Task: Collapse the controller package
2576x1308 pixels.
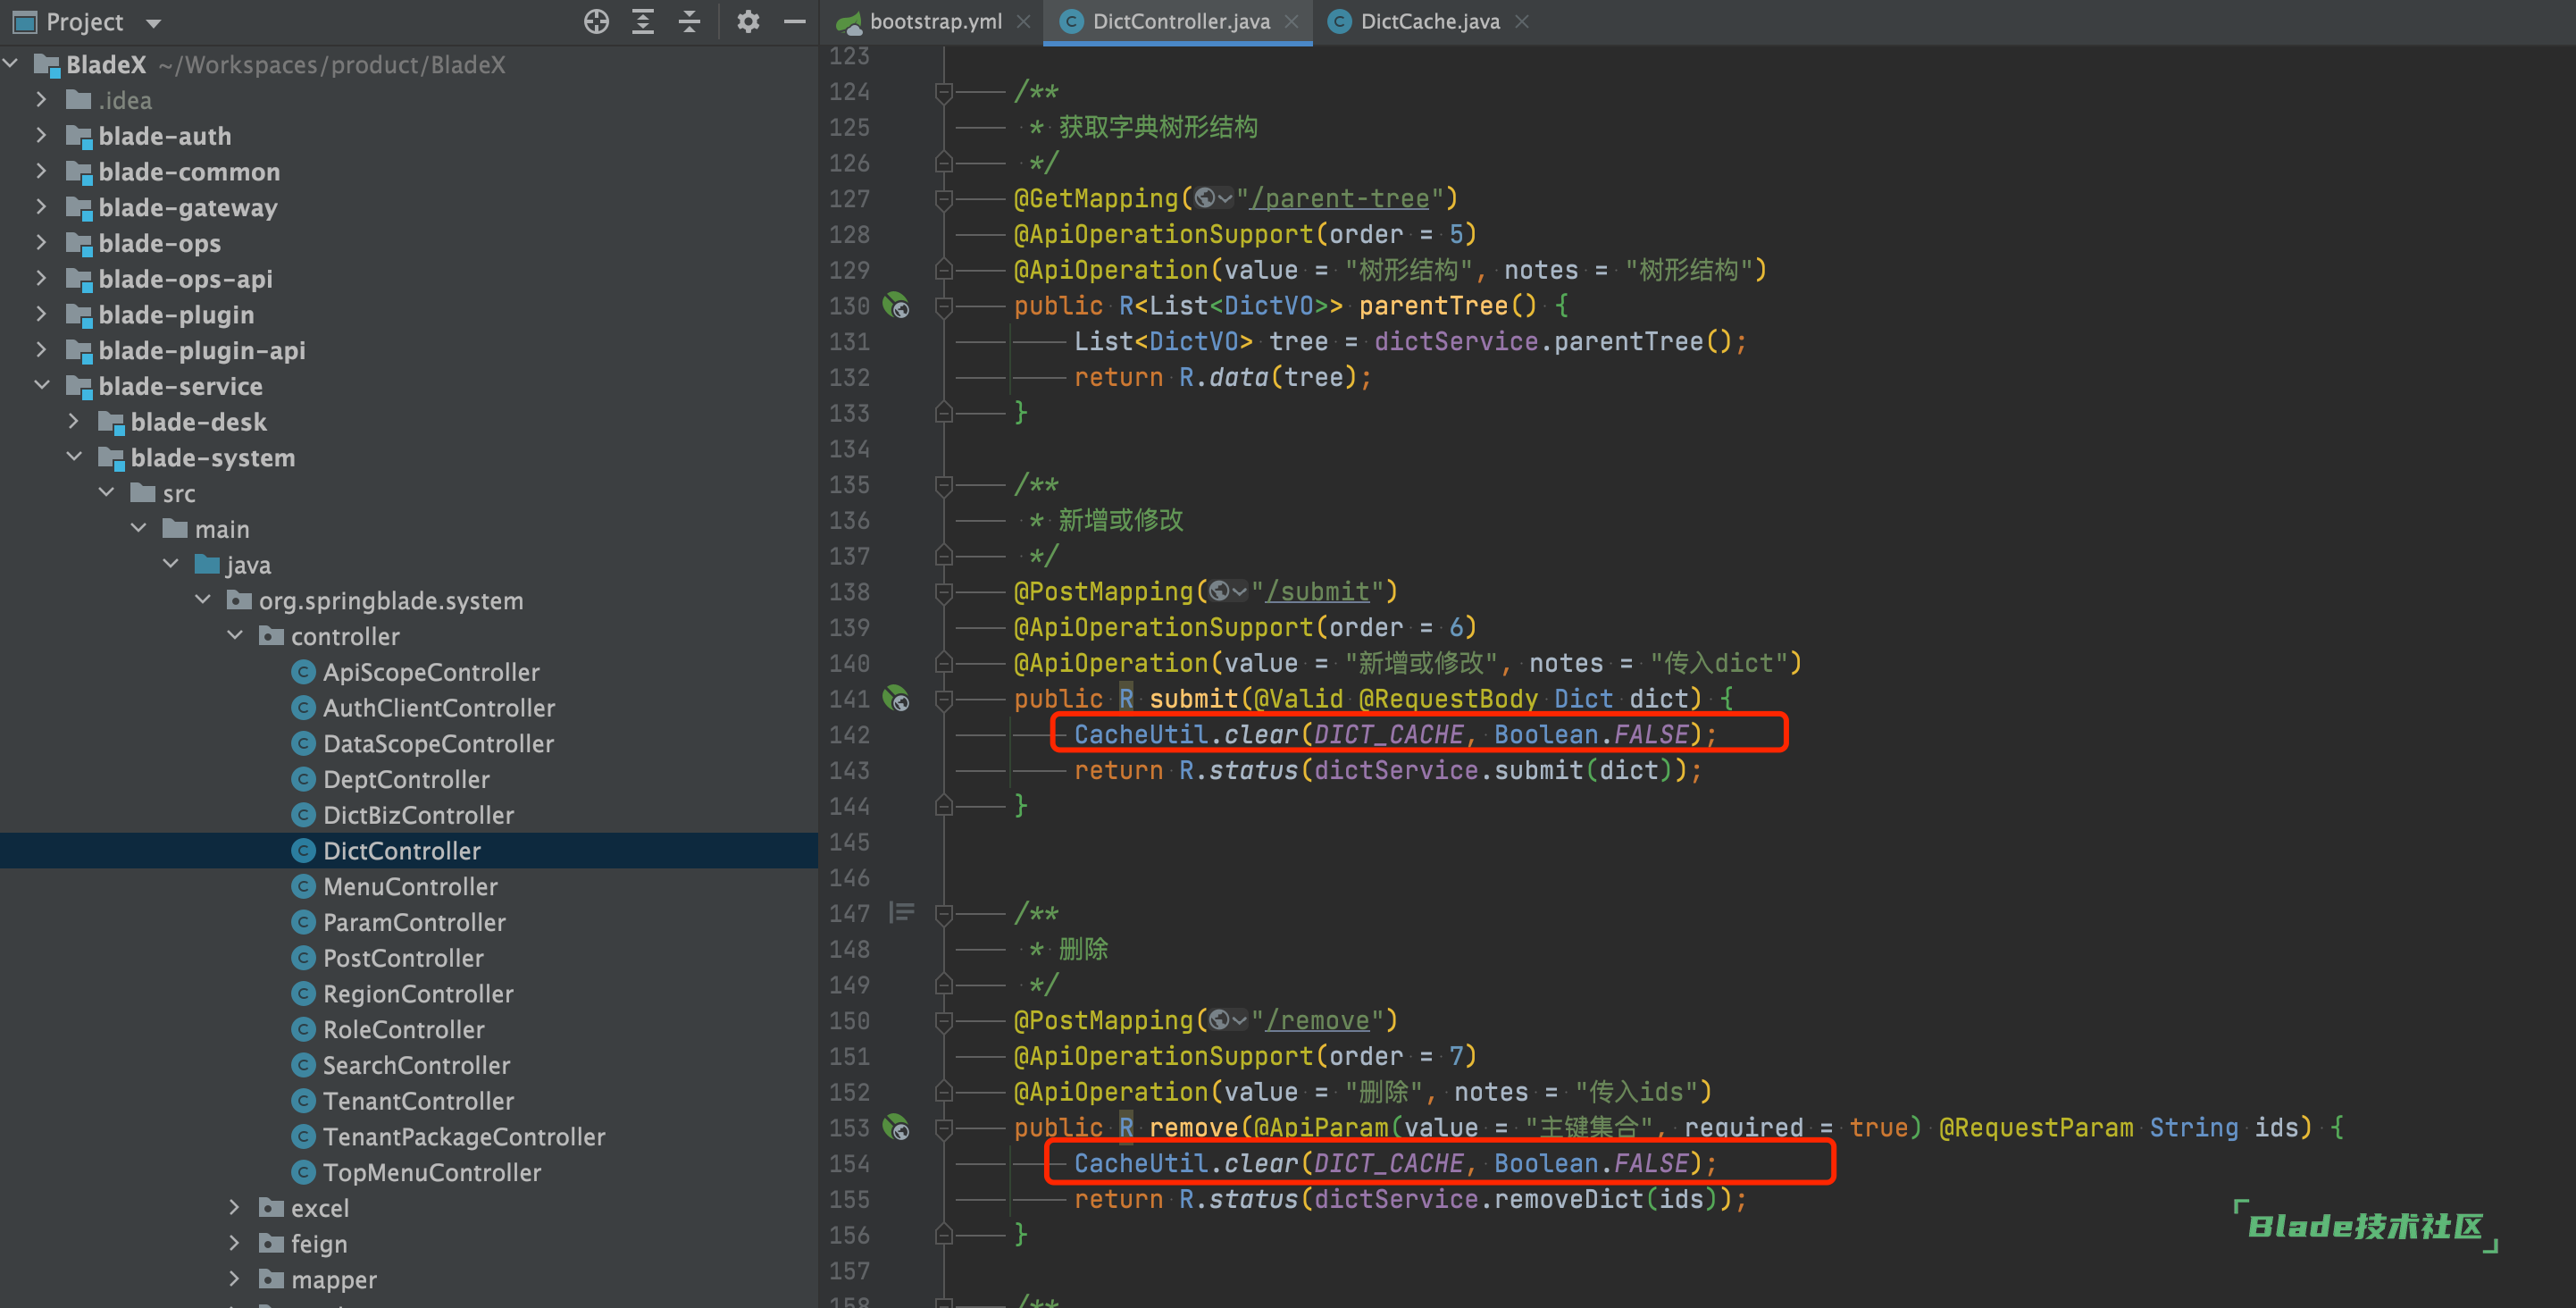Action: (234, 635)
